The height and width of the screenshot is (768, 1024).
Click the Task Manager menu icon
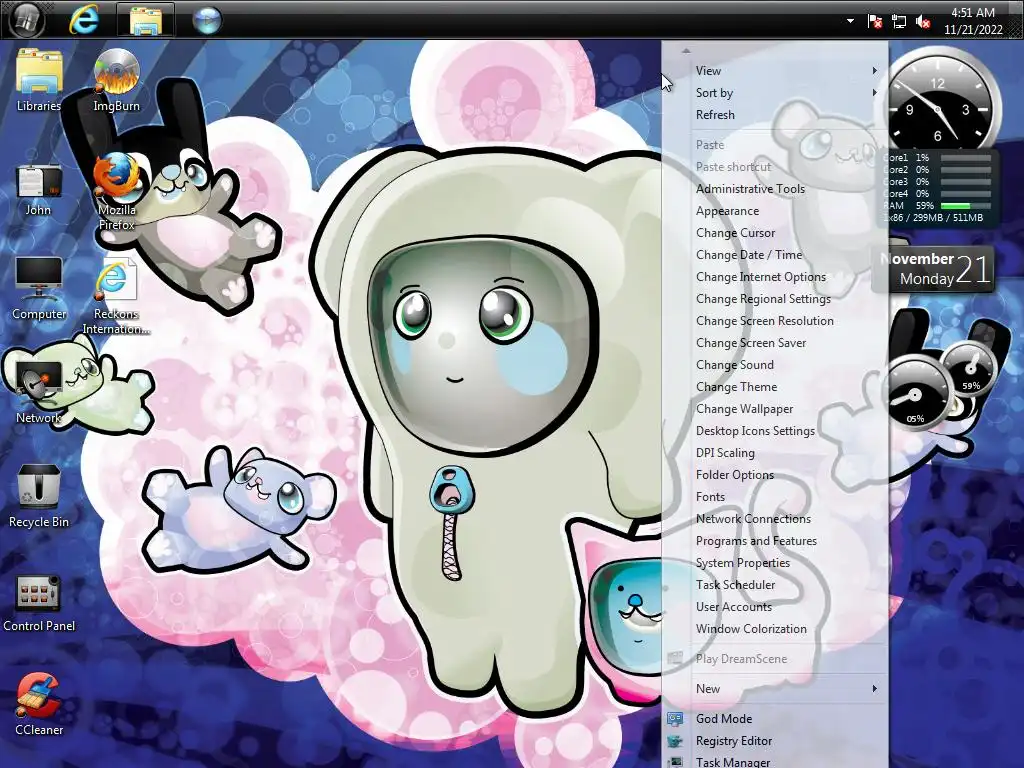coord(675,762)
